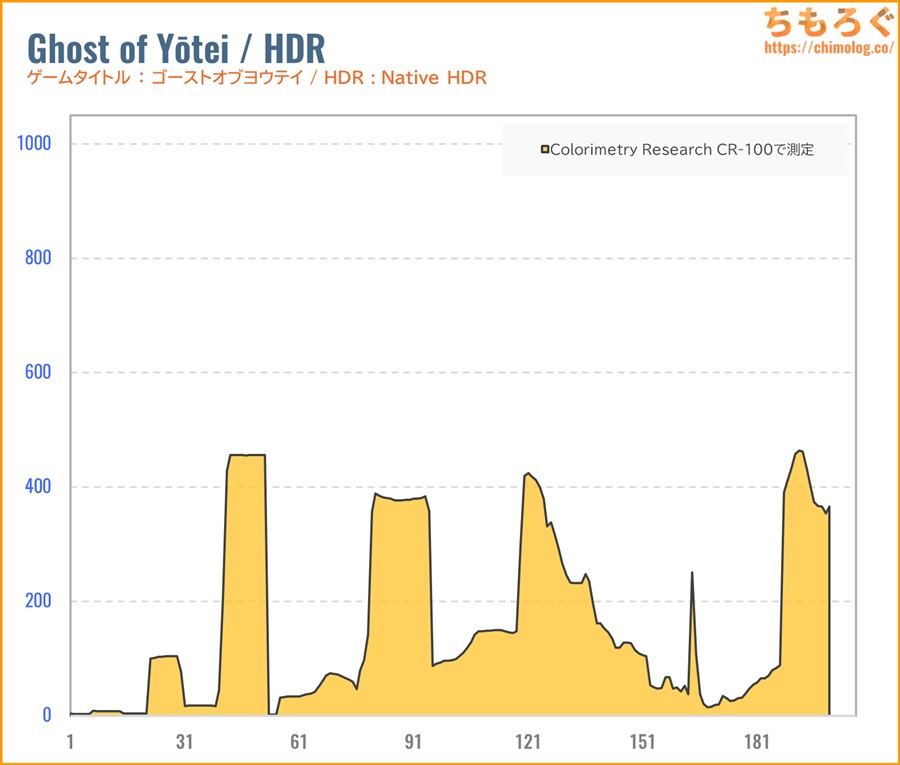Click the 151 x-axis tick label
Image resolution: width=900 pixels, height=765 pixels.
coord(642,742)
